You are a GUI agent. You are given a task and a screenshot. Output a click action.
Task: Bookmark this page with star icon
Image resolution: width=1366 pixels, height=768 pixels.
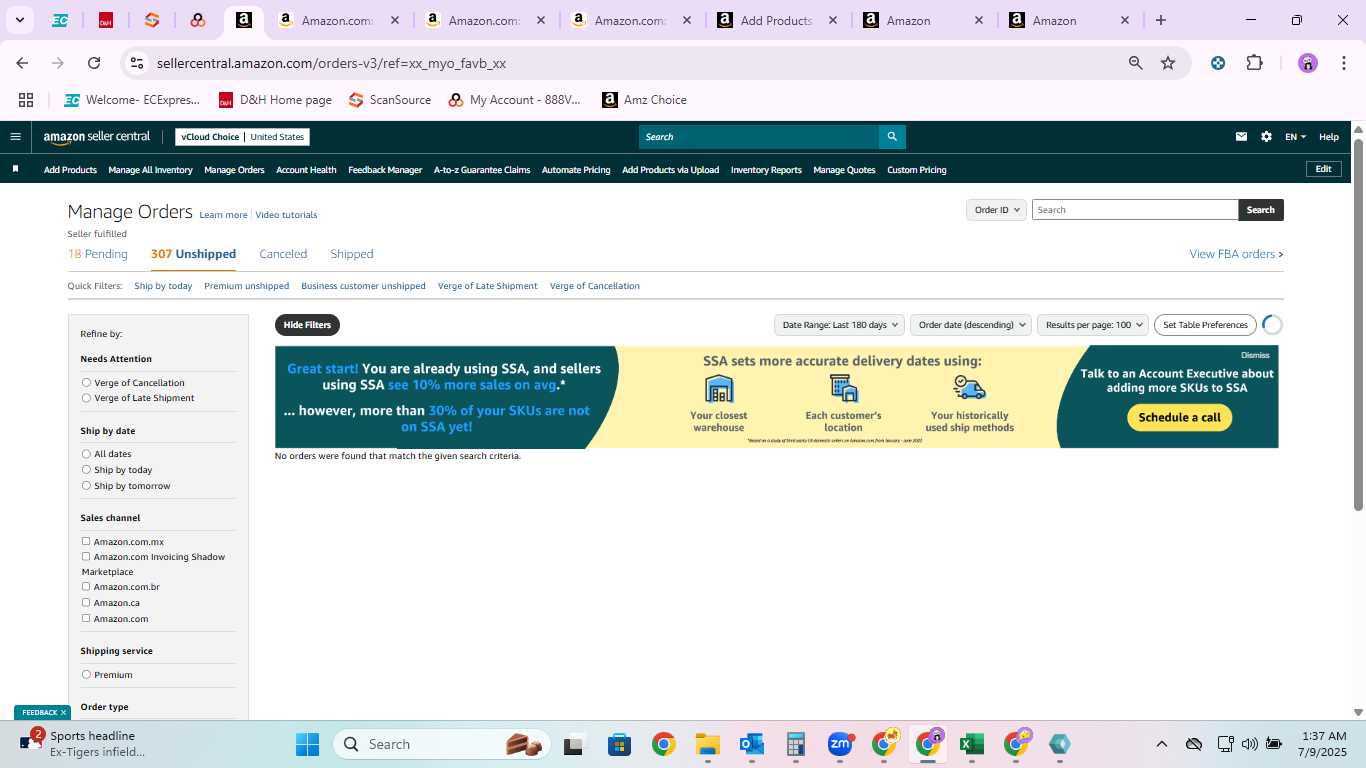1168,63
